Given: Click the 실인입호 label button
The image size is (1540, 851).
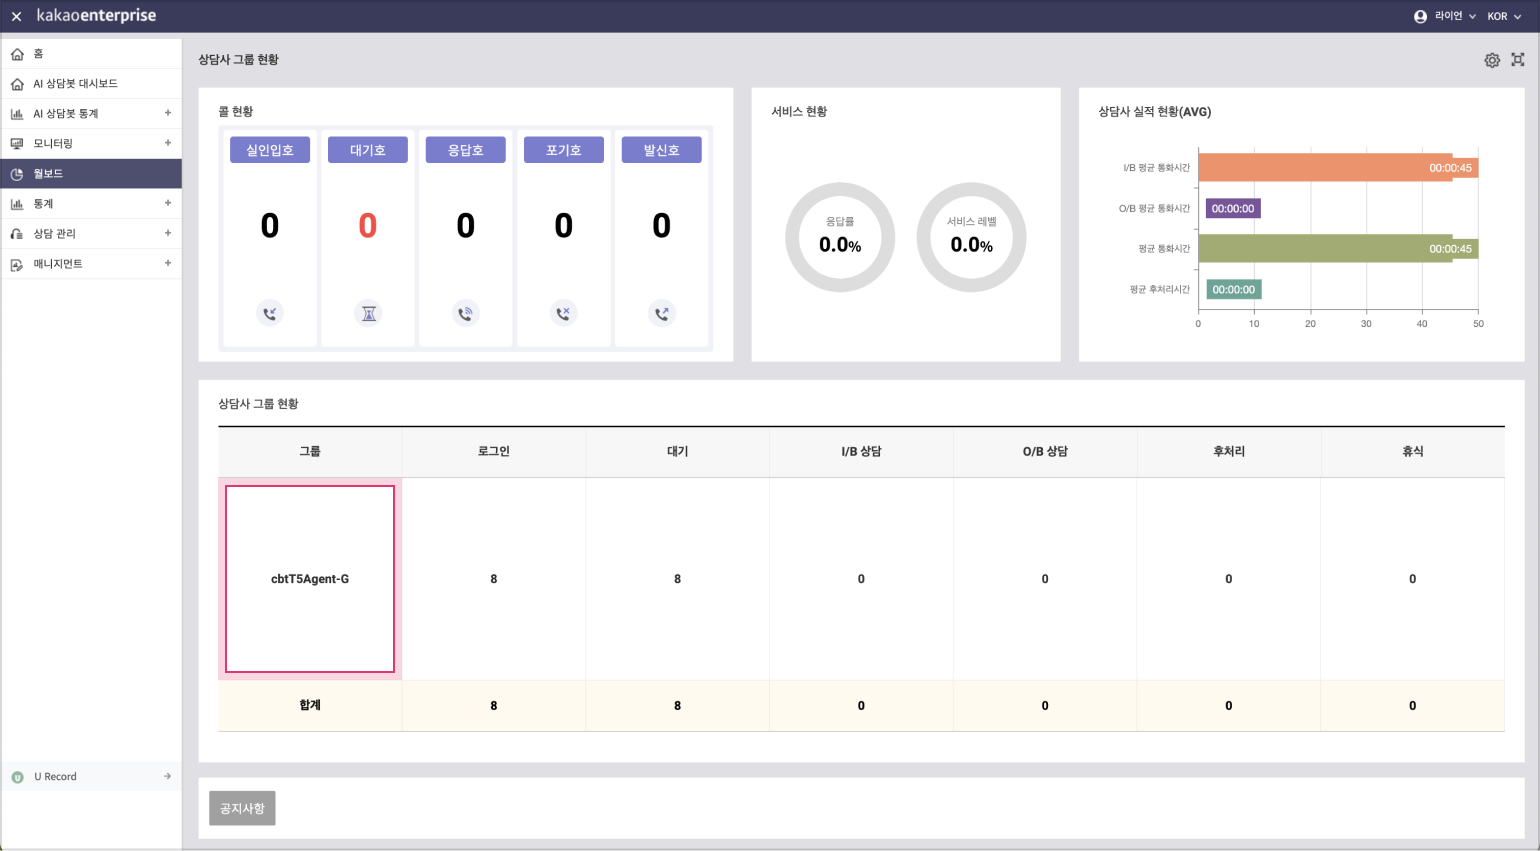Looking at the screenshot, I should tap(270, 150).
